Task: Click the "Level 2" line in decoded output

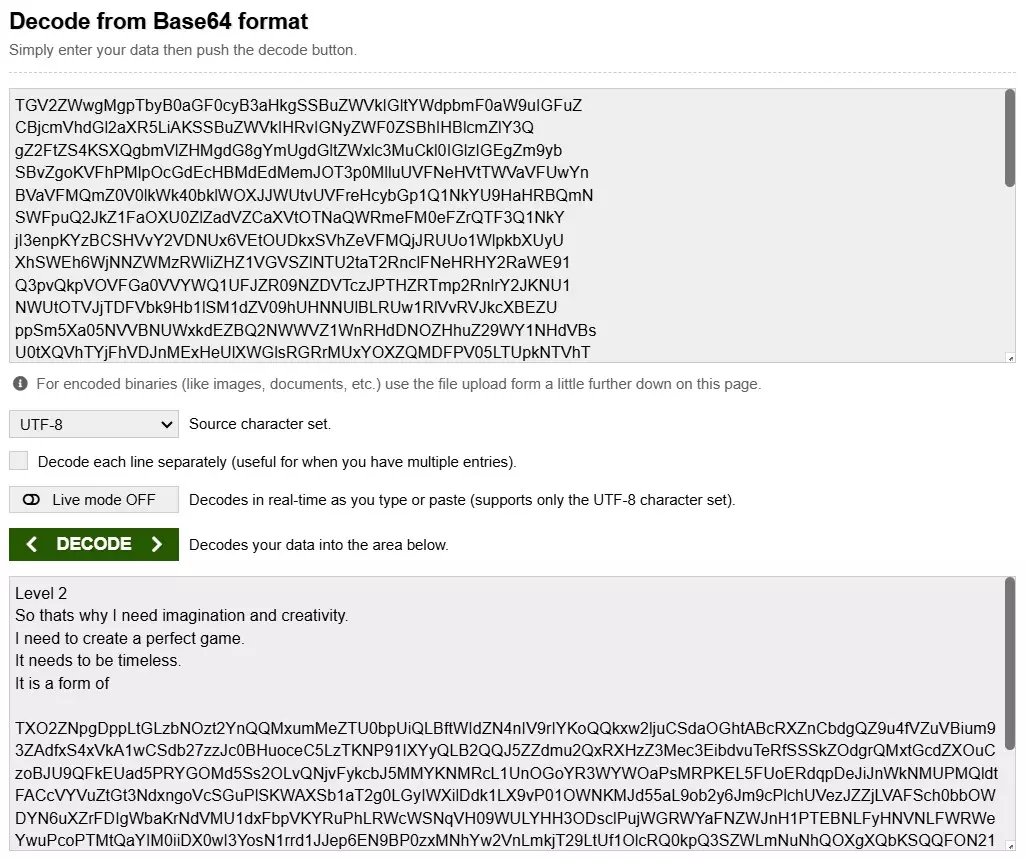Action: tap(41, 594)
